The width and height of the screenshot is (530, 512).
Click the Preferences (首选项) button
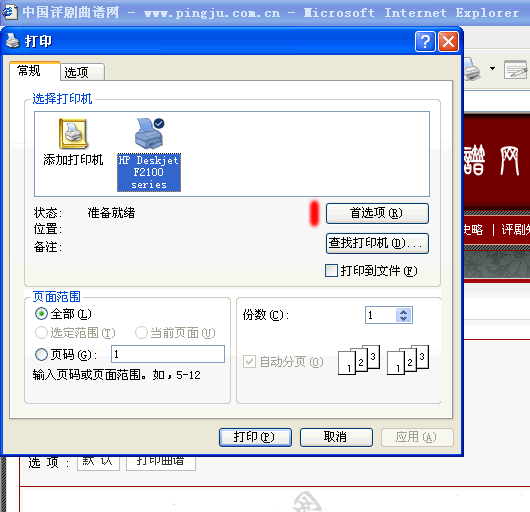coord(377,213)
